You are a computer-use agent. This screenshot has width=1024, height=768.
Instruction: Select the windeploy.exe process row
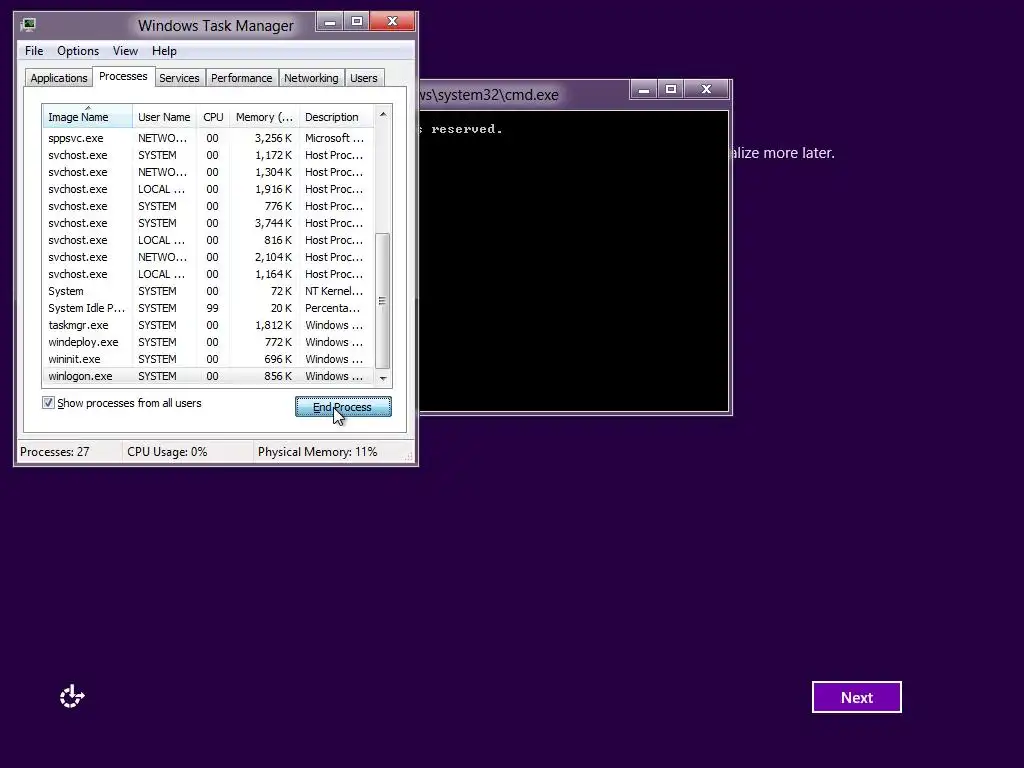point(208,342)
